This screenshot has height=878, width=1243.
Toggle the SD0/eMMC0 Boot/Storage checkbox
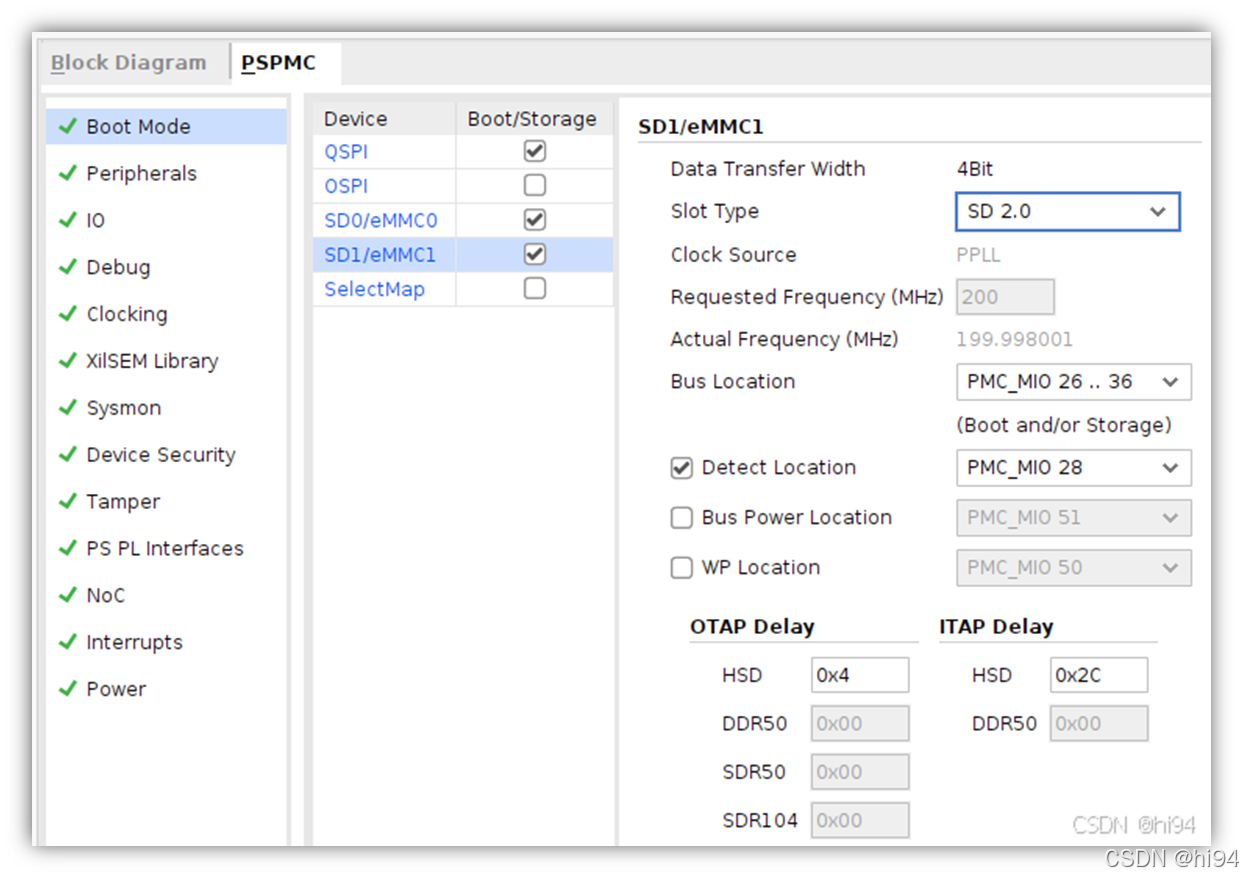(x=535, y=220)
